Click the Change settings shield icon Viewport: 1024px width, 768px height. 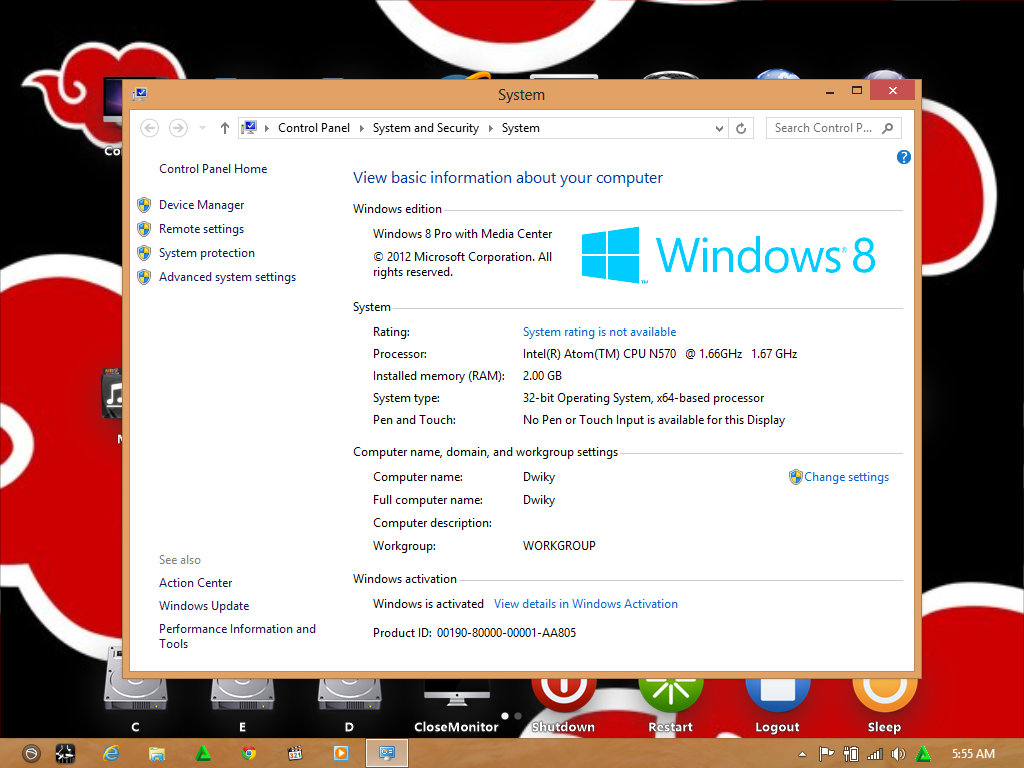point(794,477)
